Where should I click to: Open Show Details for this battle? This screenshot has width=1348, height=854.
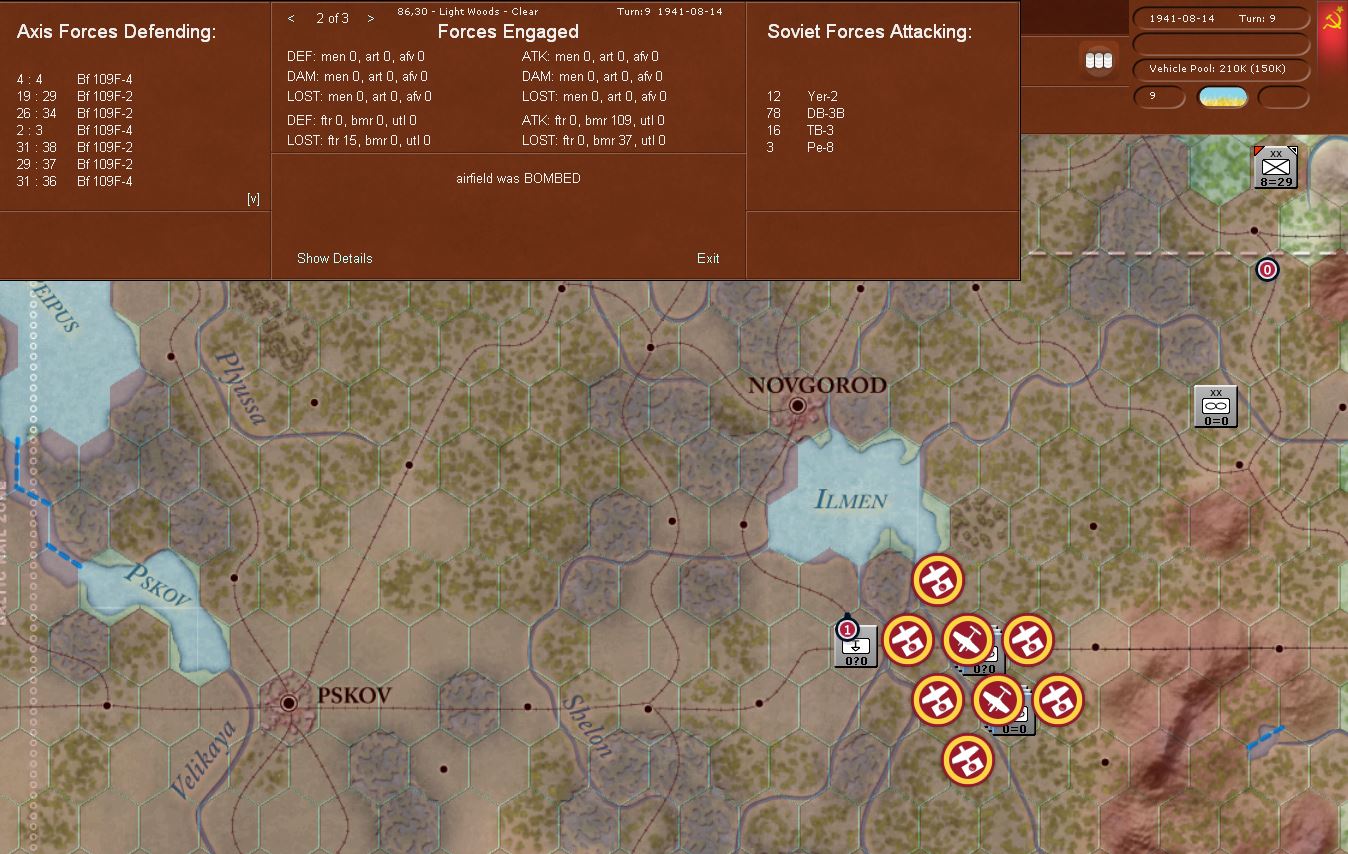click(x=335, y=258)
